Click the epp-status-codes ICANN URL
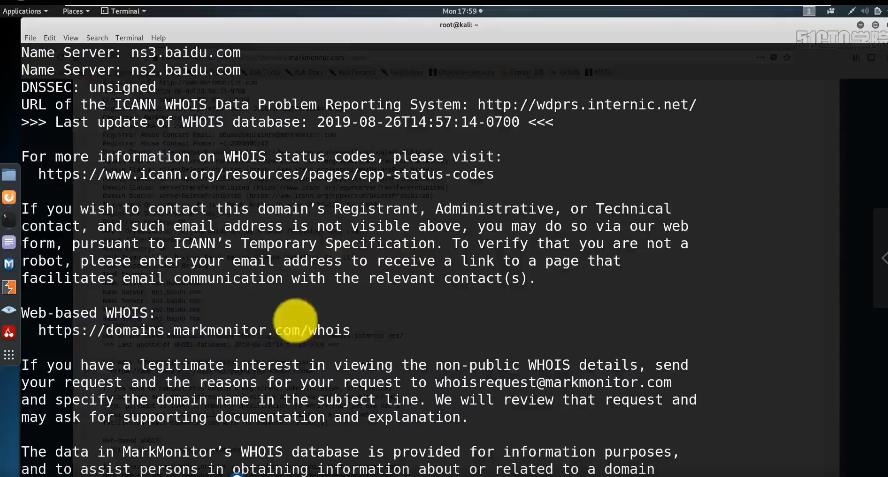 [265, 174]
